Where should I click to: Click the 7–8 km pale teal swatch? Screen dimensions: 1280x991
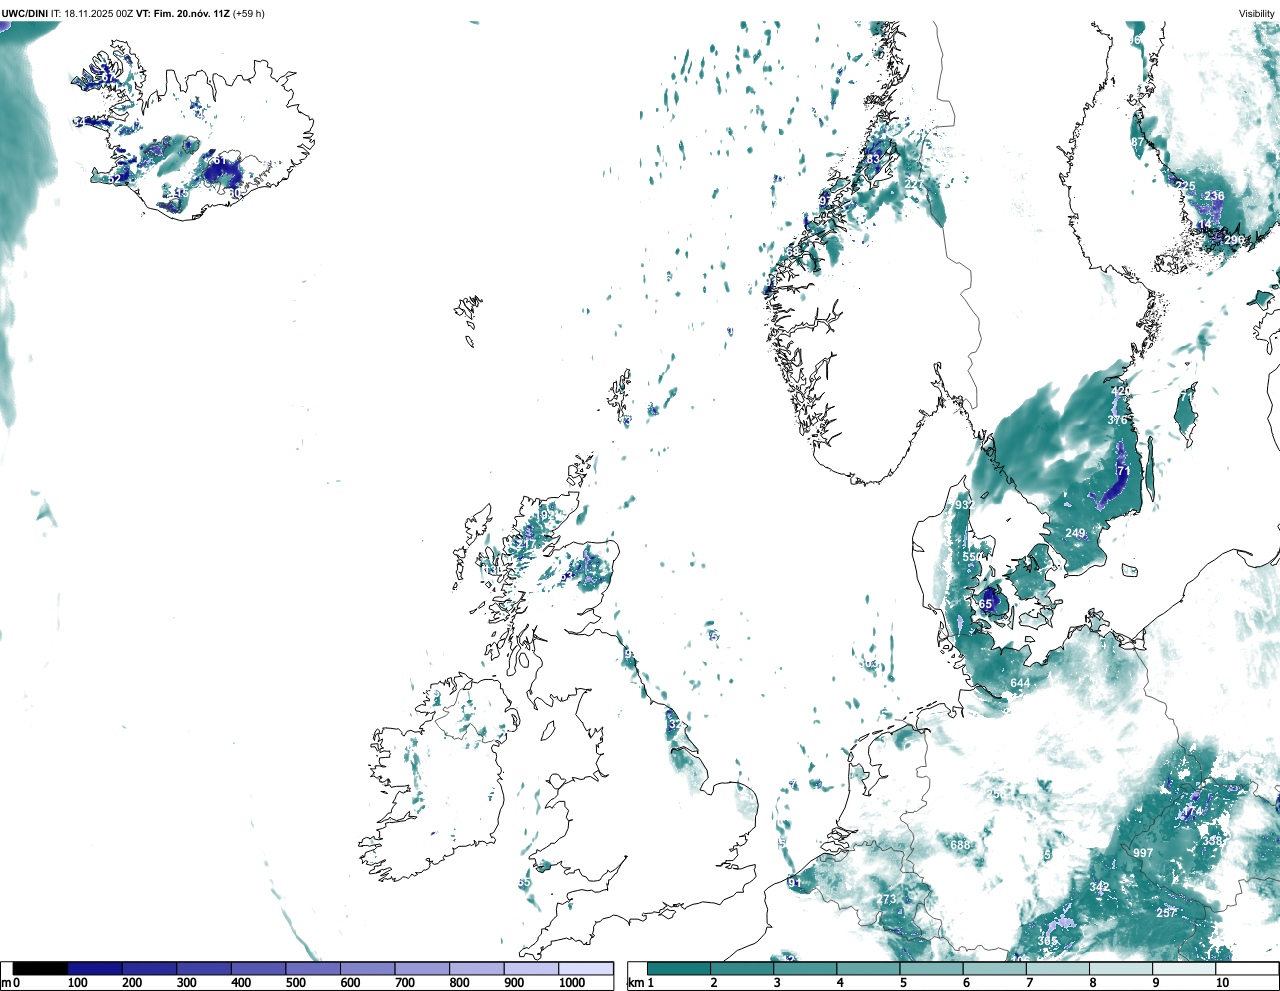click(1058, 968)
